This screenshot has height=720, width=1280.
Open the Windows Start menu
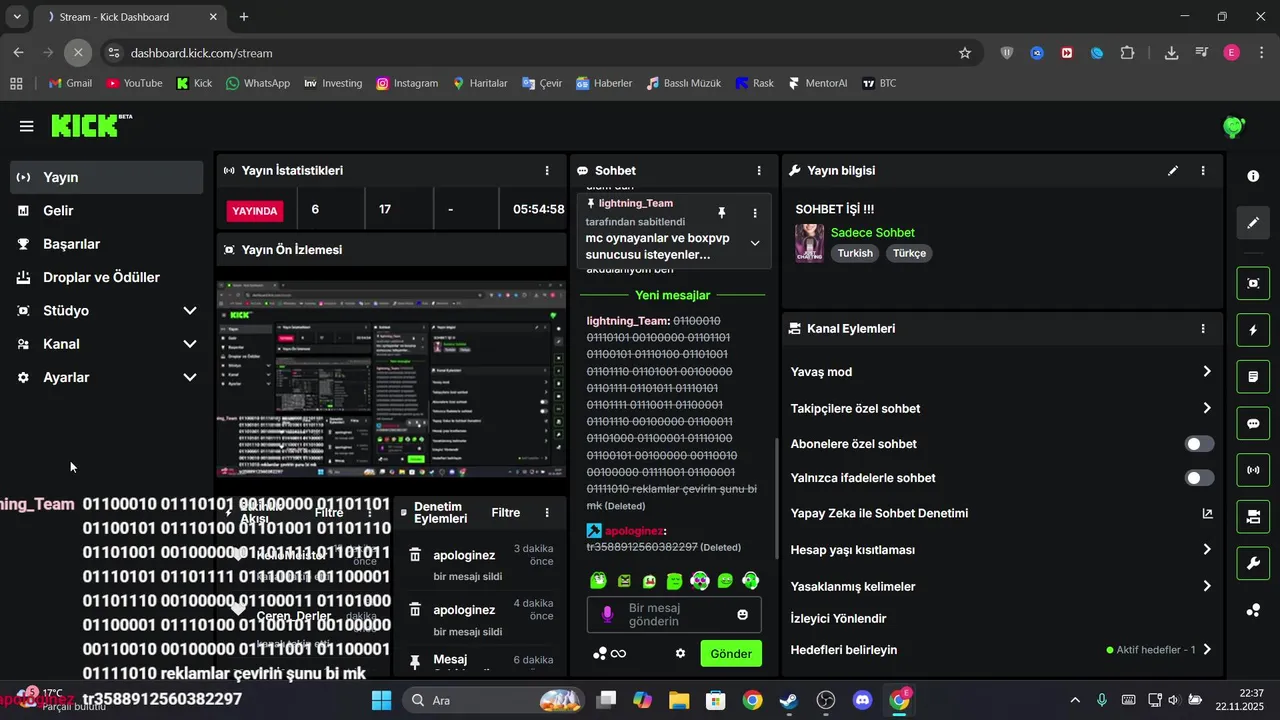pos(381,700)
